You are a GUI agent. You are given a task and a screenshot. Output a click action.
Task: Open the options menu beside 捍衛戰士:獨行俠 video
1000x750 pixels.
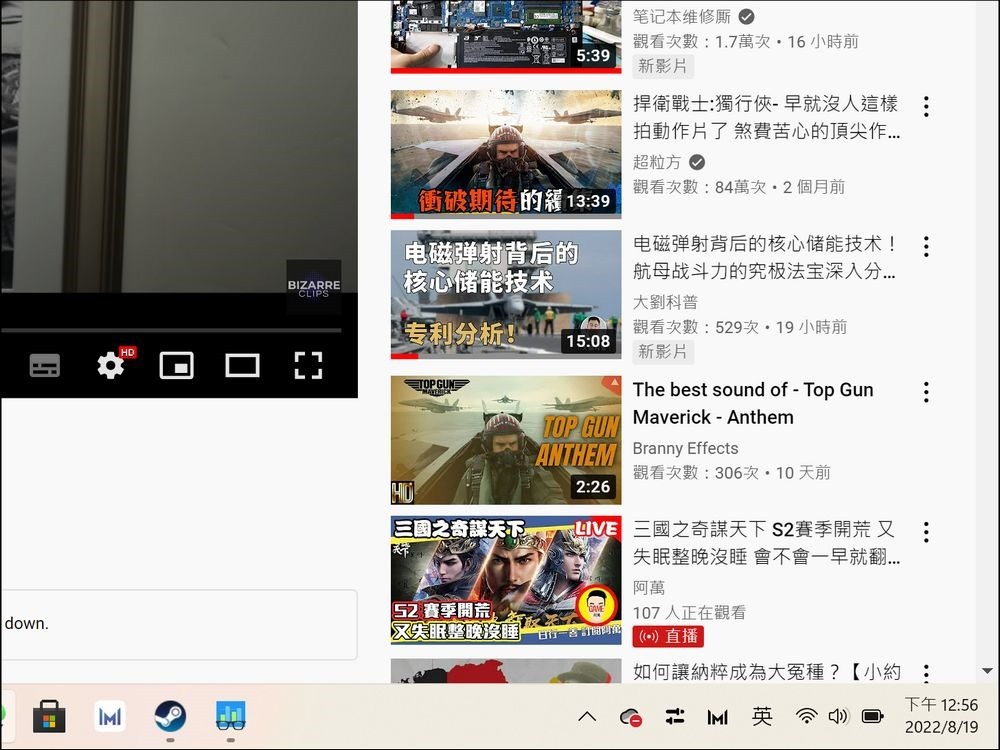tap(926, 106)
